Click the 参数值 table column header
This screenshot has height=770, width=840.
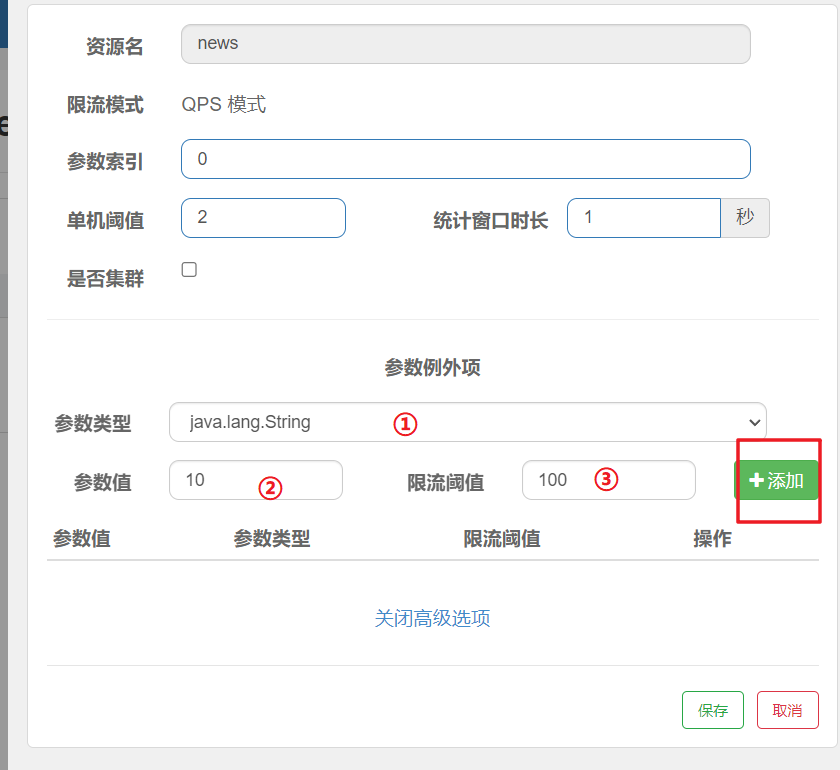[x=82, y=539]
